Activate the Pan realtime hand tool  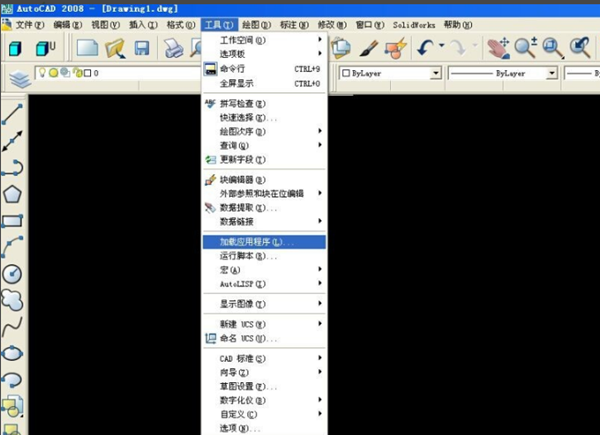497,48
